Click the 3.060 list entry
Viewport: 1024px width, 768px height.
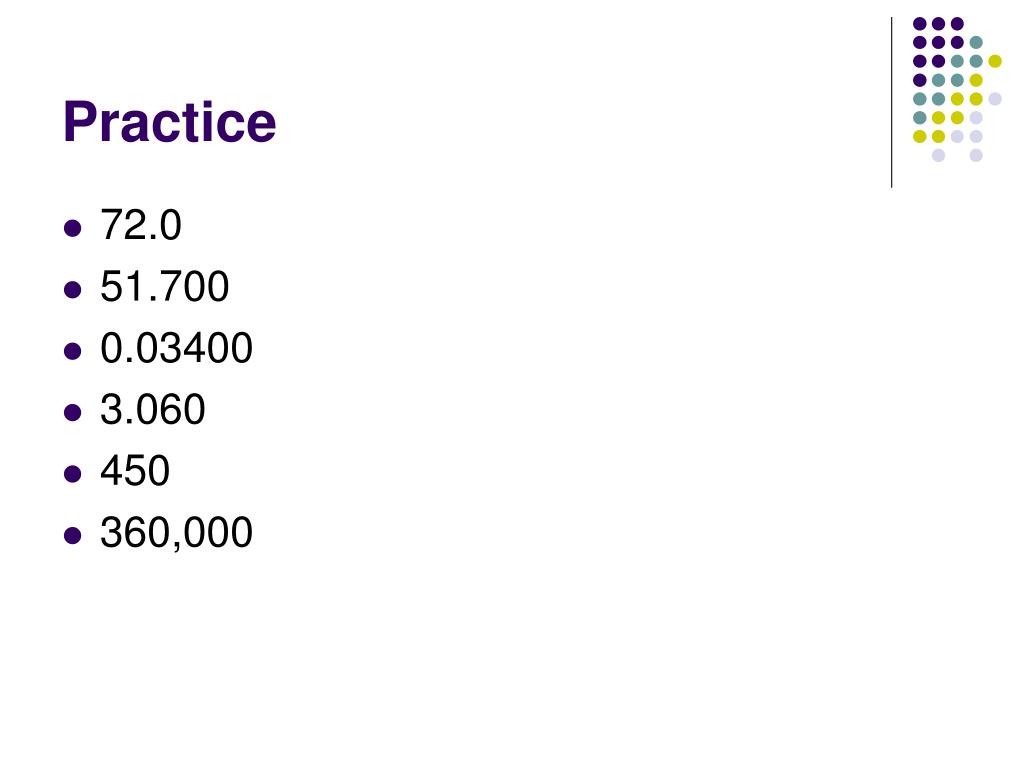(x=153, y=409)
